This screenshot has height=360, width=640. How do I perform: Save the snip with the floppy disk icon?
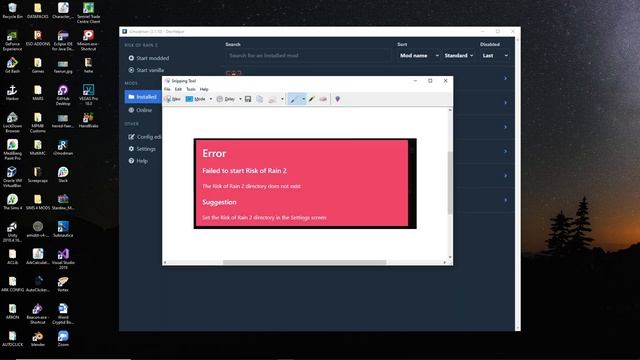pyautogui.click(x=248, y=99)
